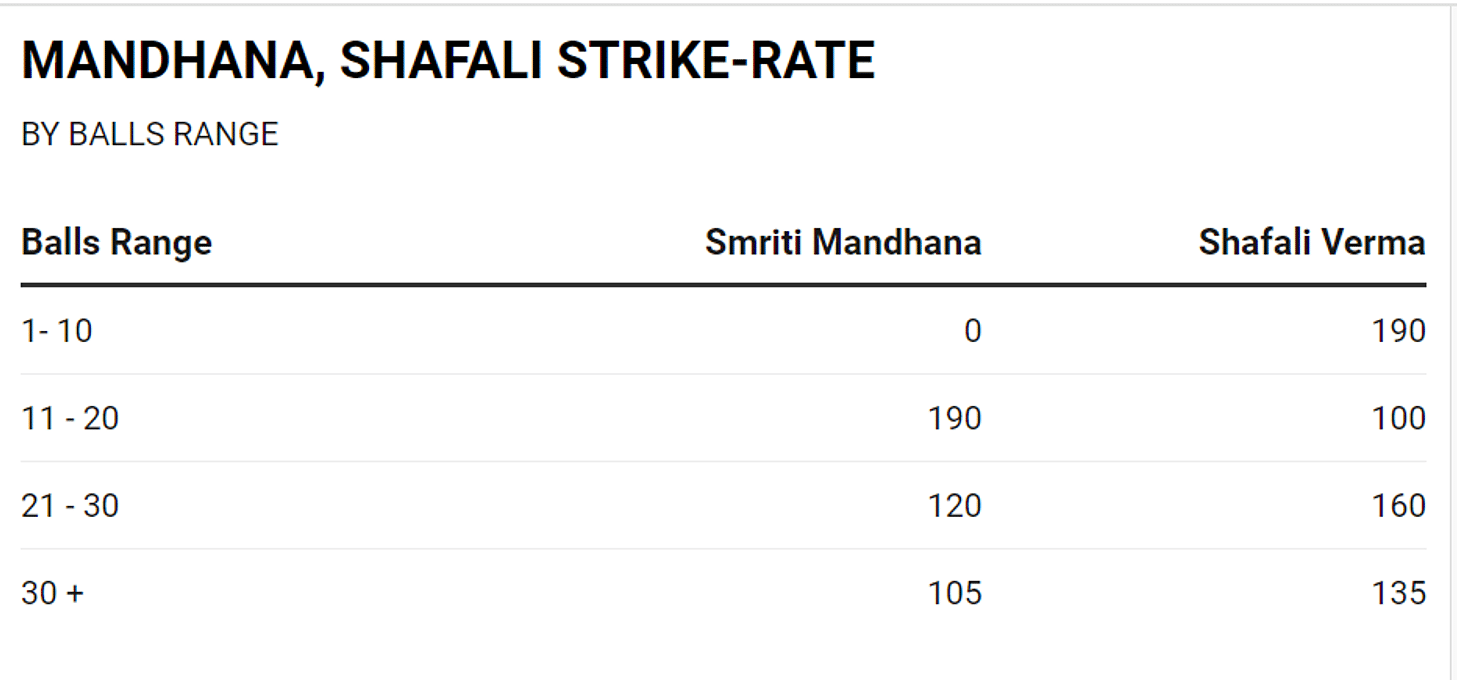Image resolution: width=1457 pixels, height=680 pixels.
Task: Click the 'Balls Range' column header
Action: point(116,243)
